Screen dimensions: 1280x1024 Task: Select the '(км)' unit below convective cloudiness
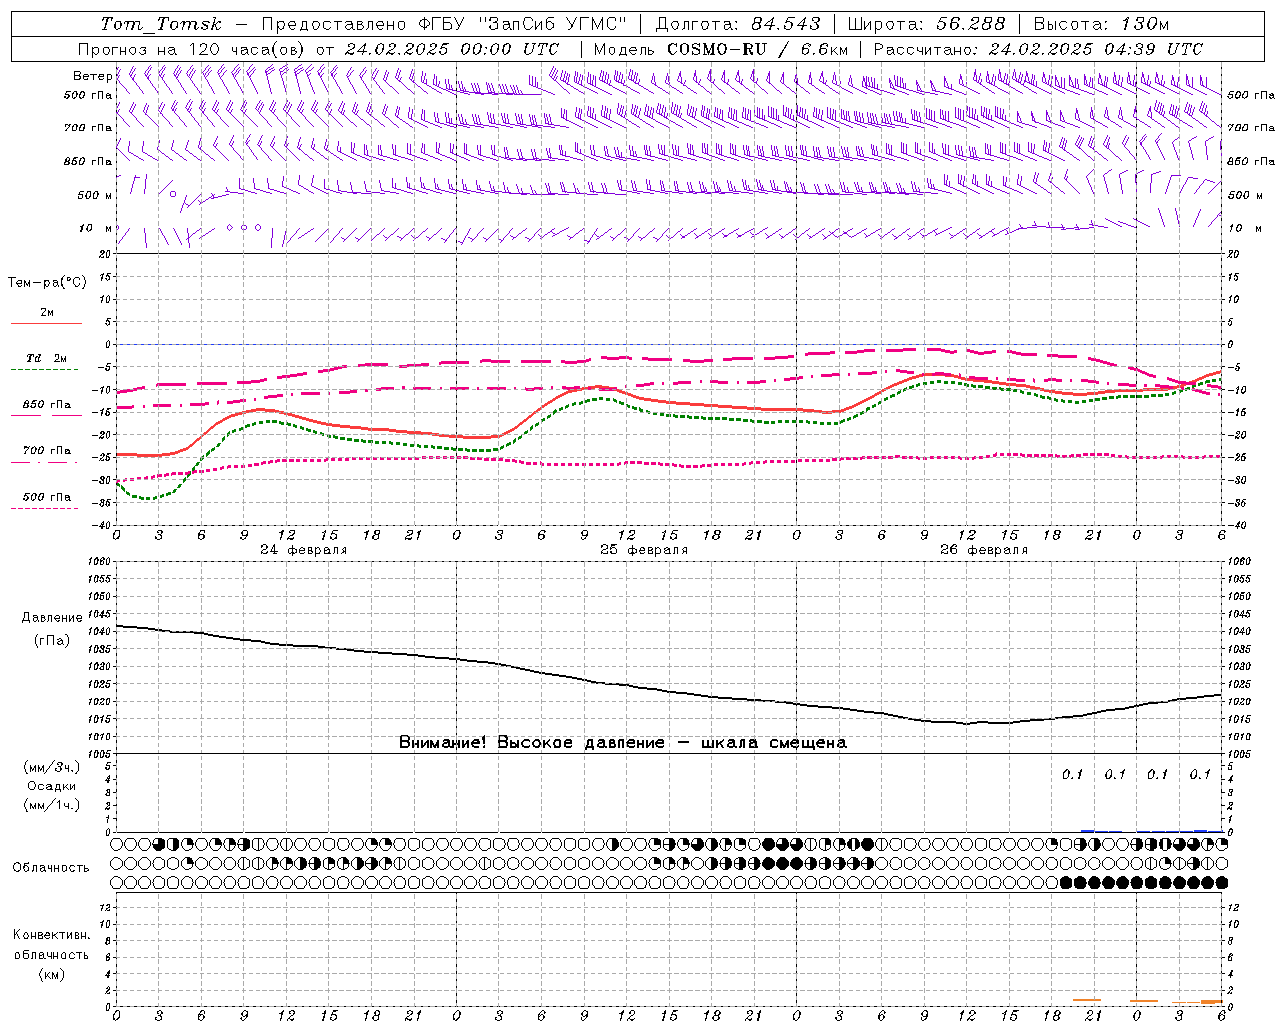pyautogui.click(x=52, y=973)
